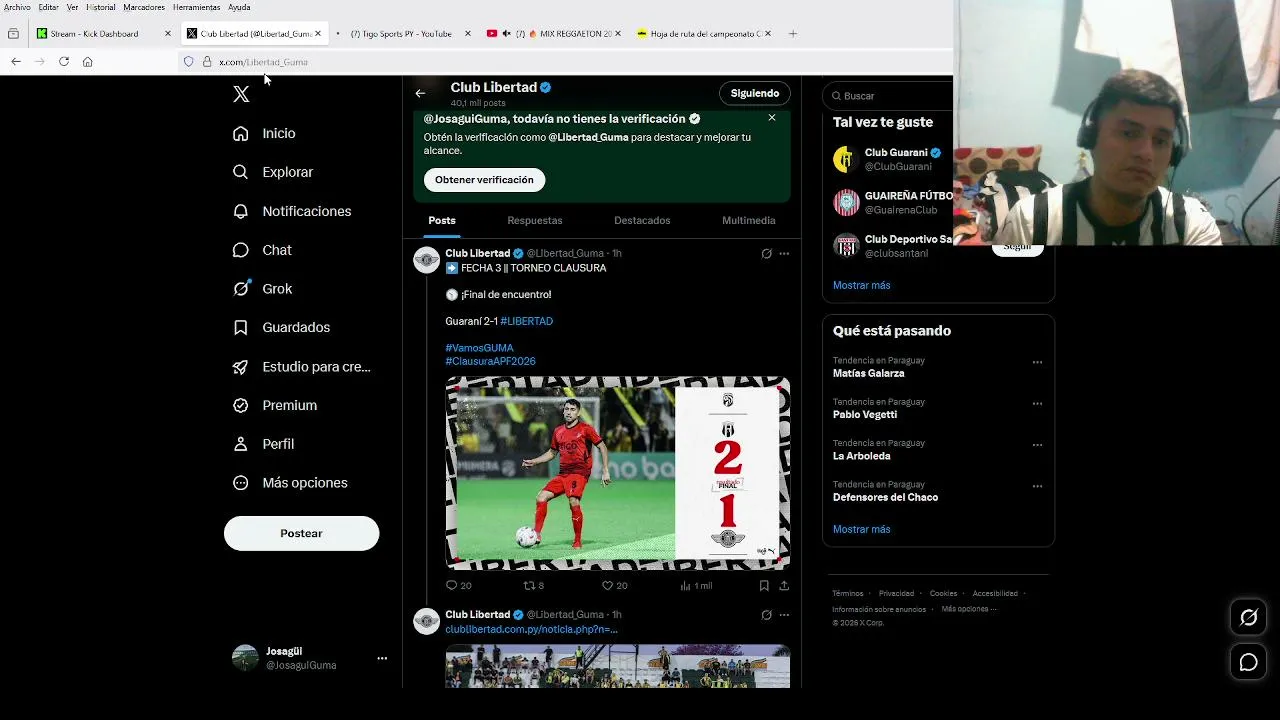Viewport: 1280px width, 720px height.
Task: Switch to the Destacados tab
Action: click(x=642, y=220)
